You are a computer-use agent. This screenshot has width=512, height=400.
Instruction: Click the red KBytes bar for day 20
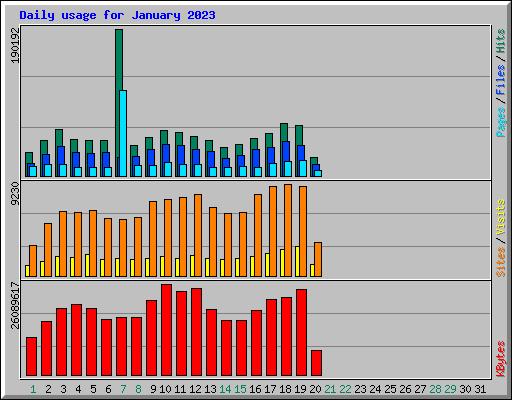[316, 363]
